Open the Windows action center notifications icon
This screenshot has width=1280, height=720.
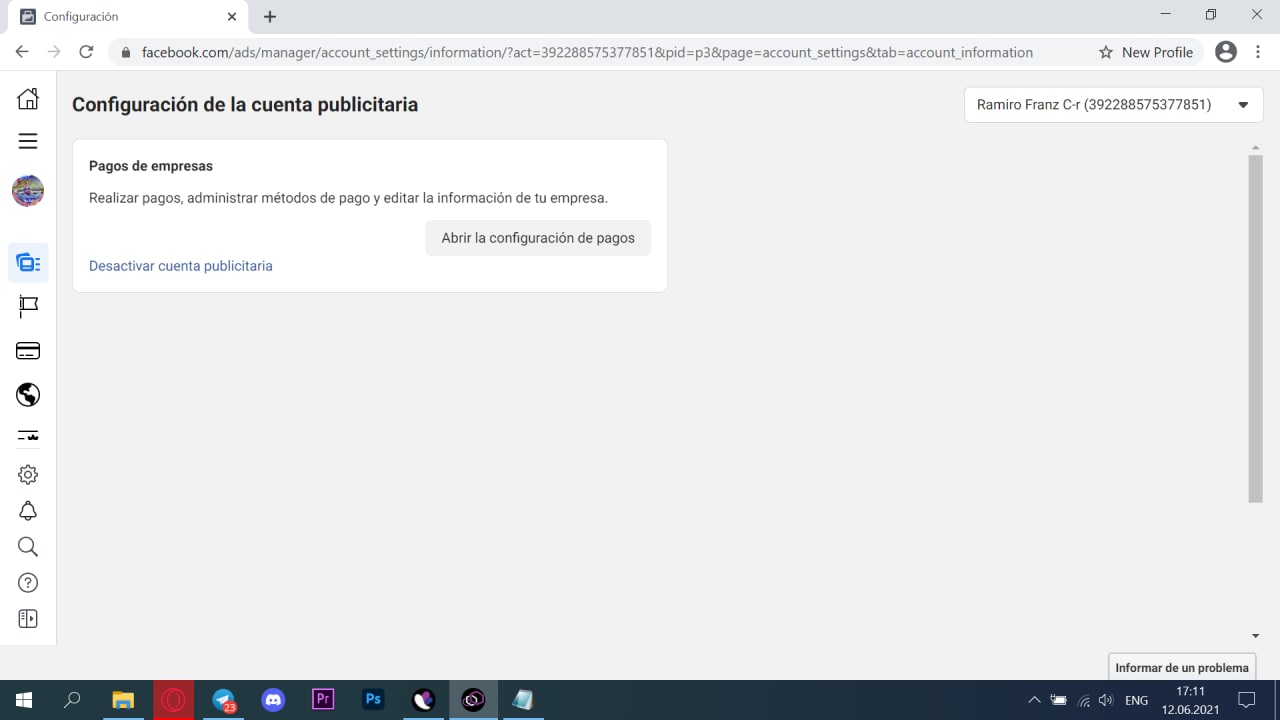pos(1247,700)
